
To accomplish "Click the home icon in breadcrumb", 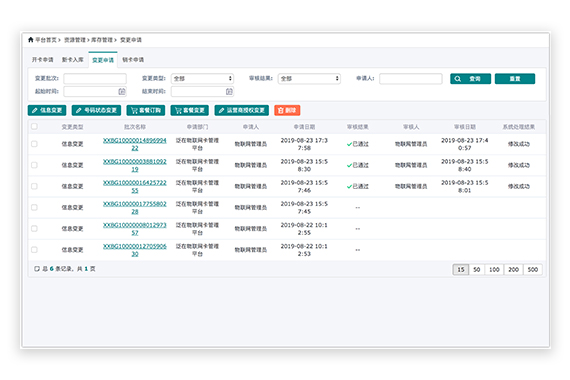I will pyautogui.click(x=31, y=40).
